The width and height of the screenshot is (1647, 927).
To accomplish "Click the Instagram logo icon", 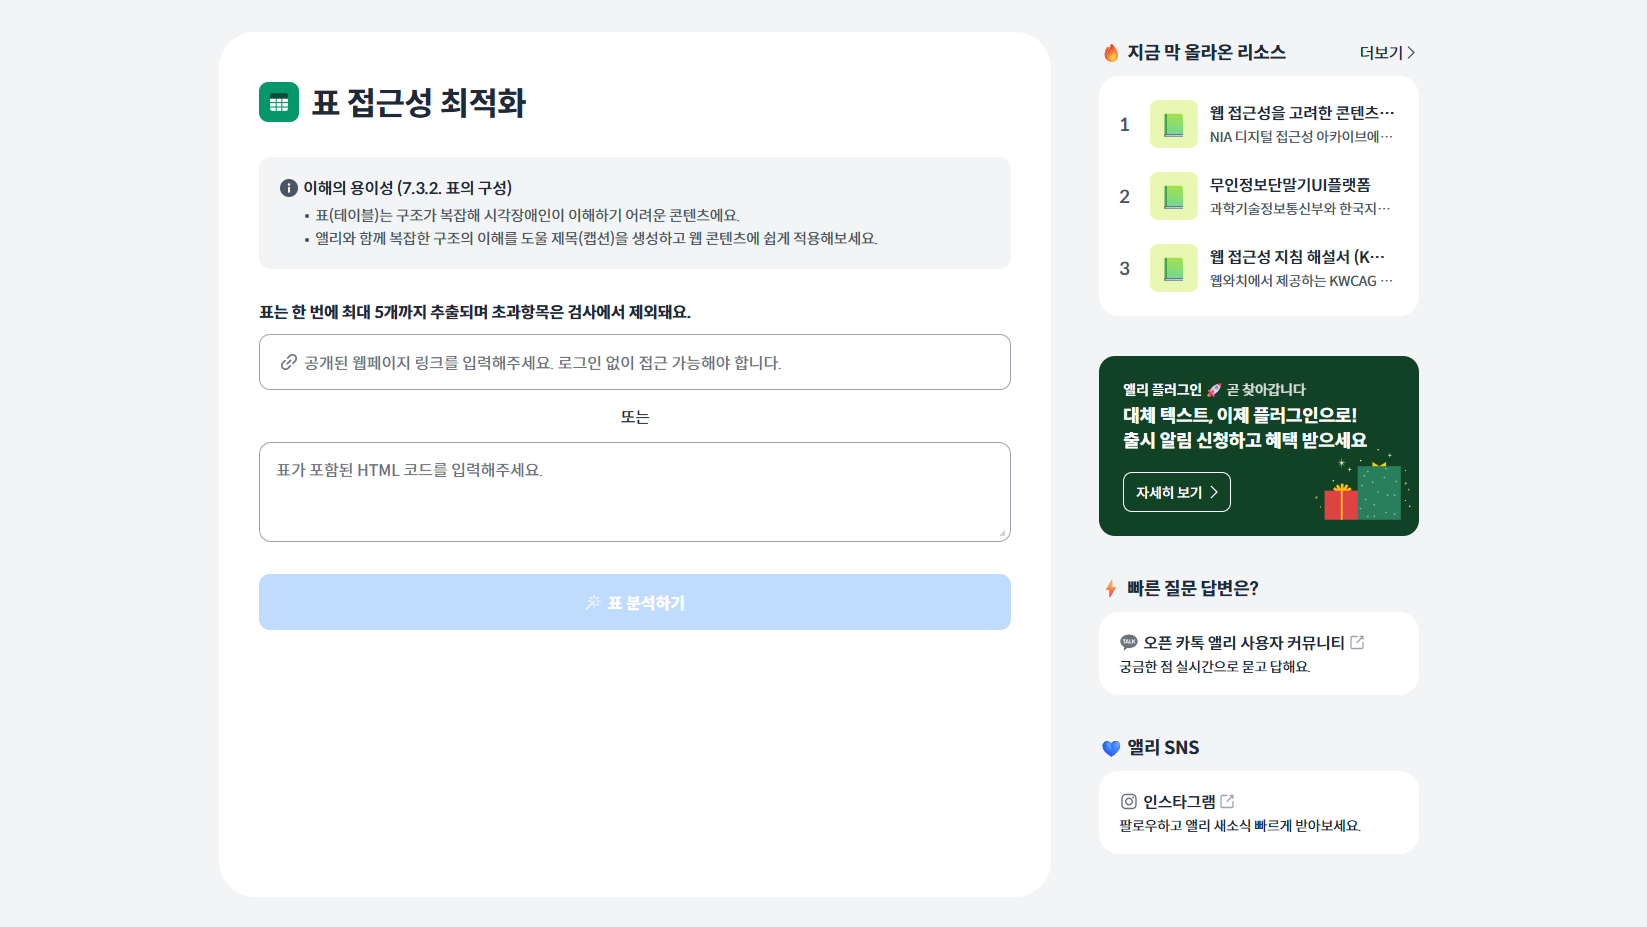I will [x=1129, y=801].
